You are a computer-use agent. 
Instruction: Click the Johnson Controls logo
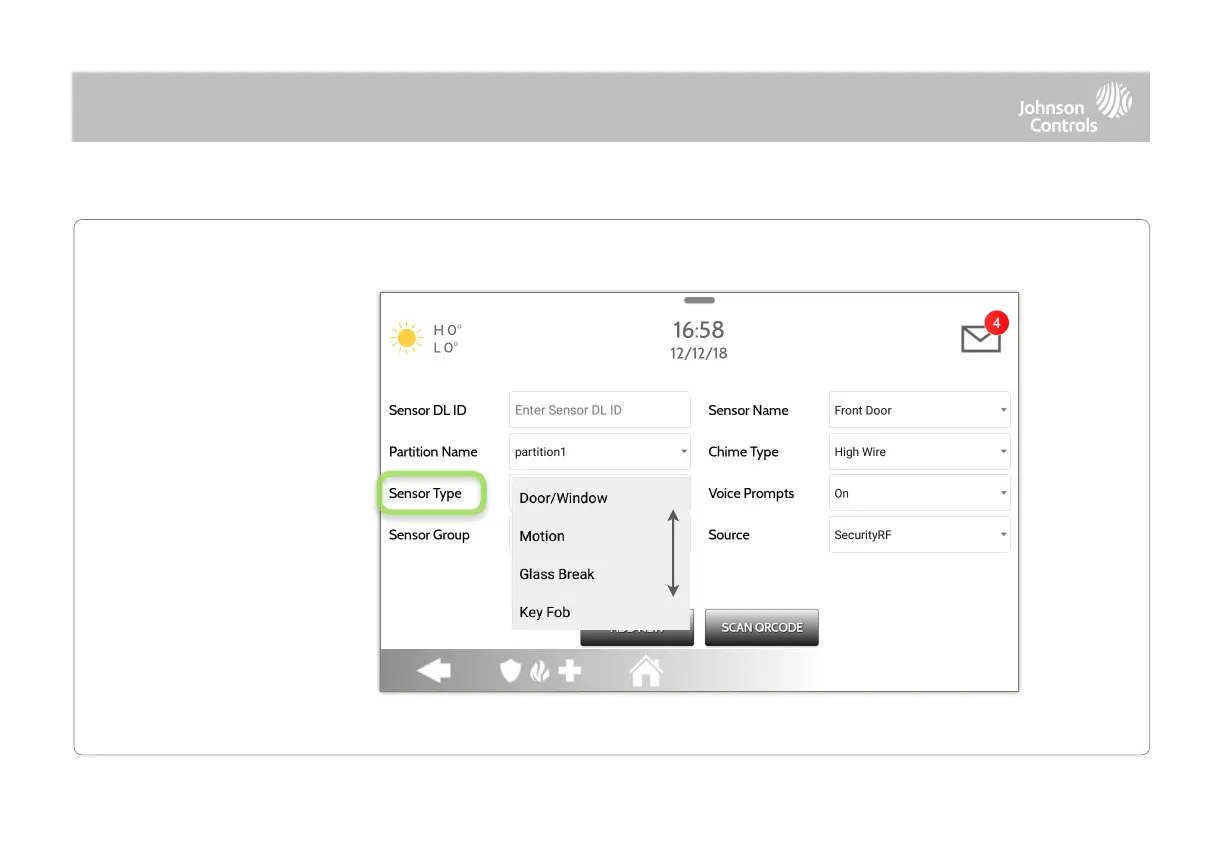1075,108
